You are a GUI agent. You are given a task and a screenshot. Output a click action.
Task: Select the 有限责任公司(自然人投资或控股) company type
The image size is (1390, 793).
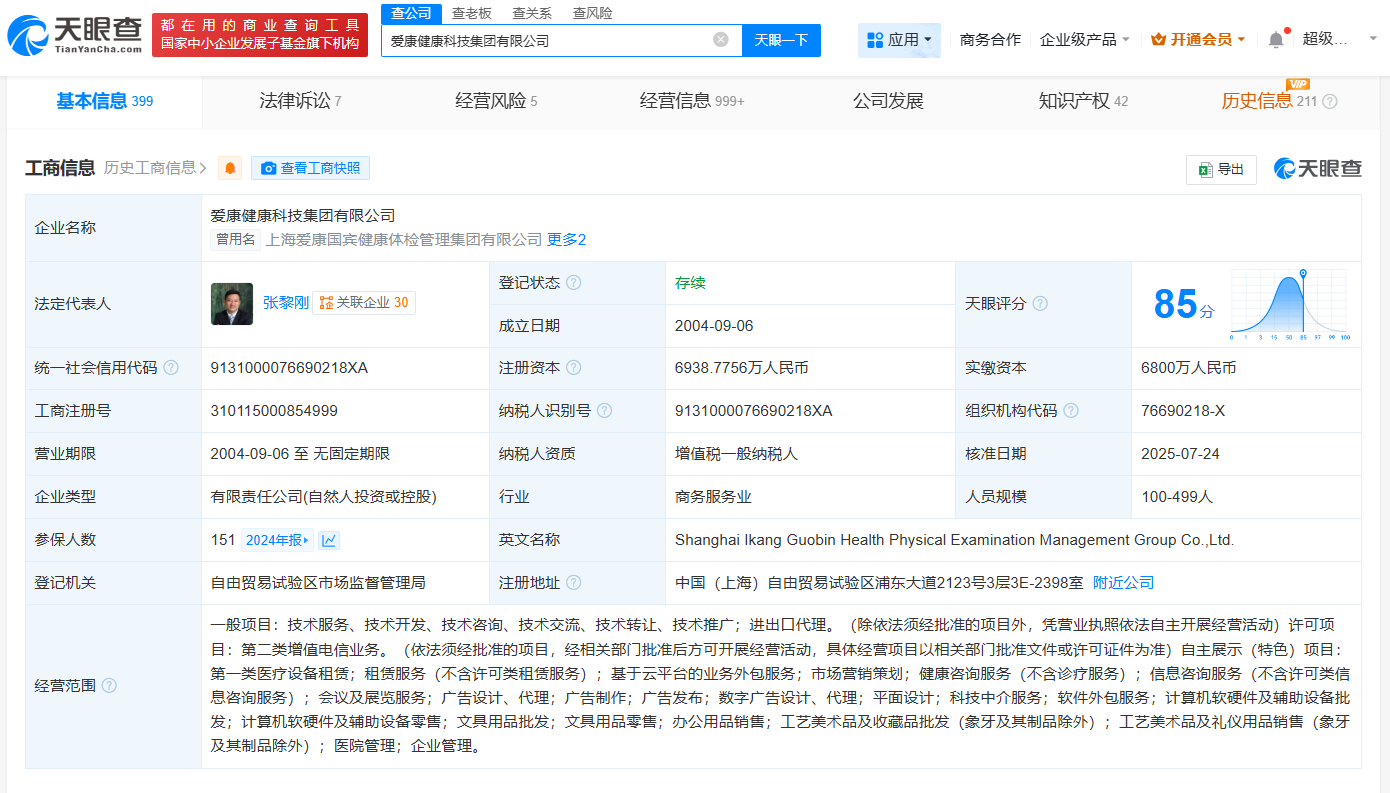click(323, 497)
